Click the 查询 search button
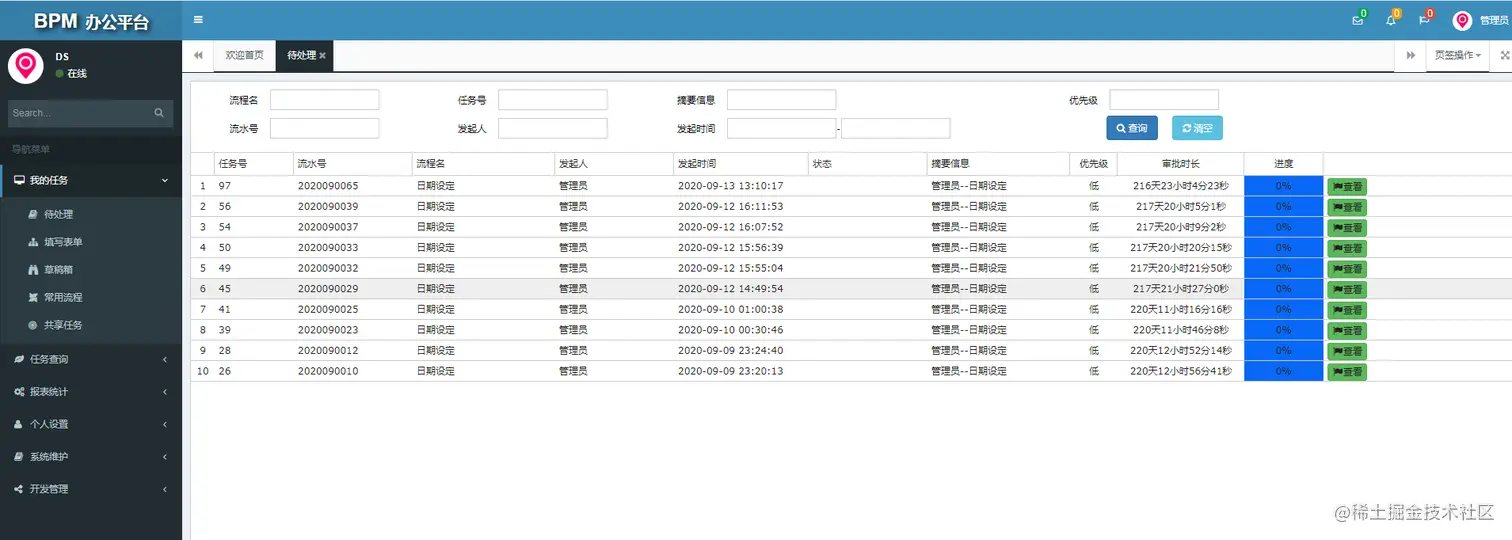 (x=1132, y=128)
